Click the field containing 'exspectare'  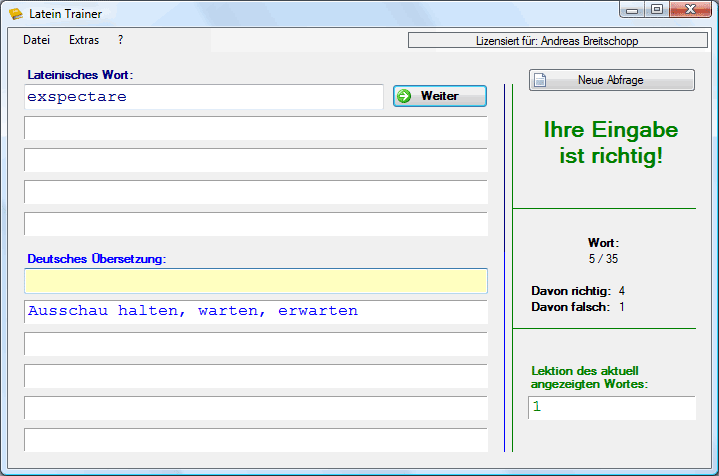204,97
